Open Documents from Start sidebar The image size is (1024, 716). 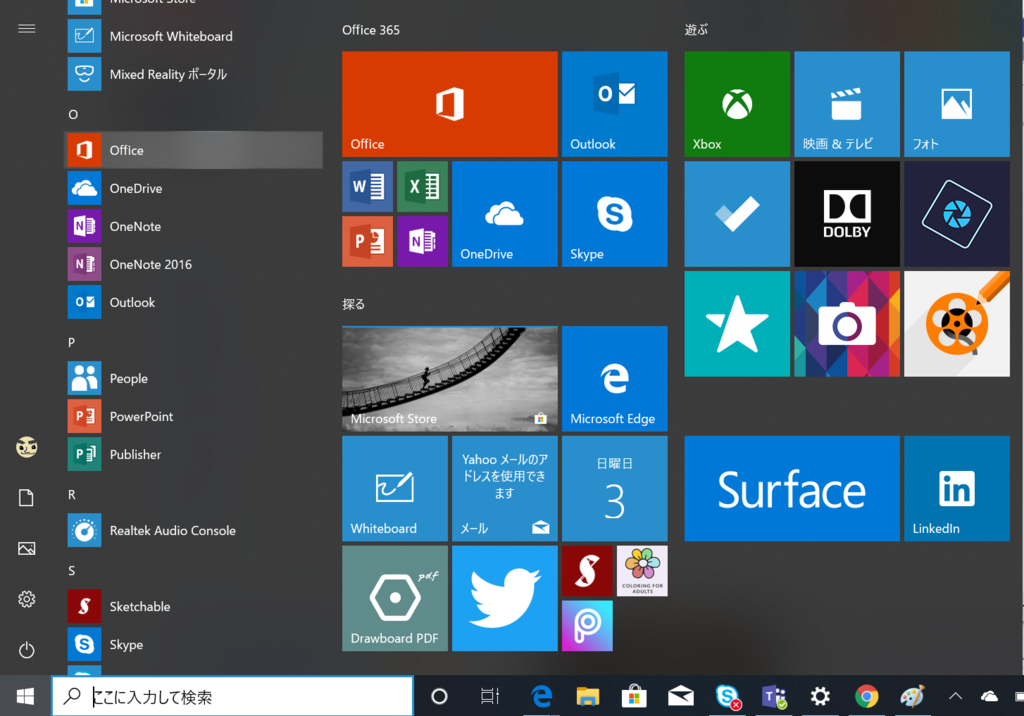pos(26,497)
